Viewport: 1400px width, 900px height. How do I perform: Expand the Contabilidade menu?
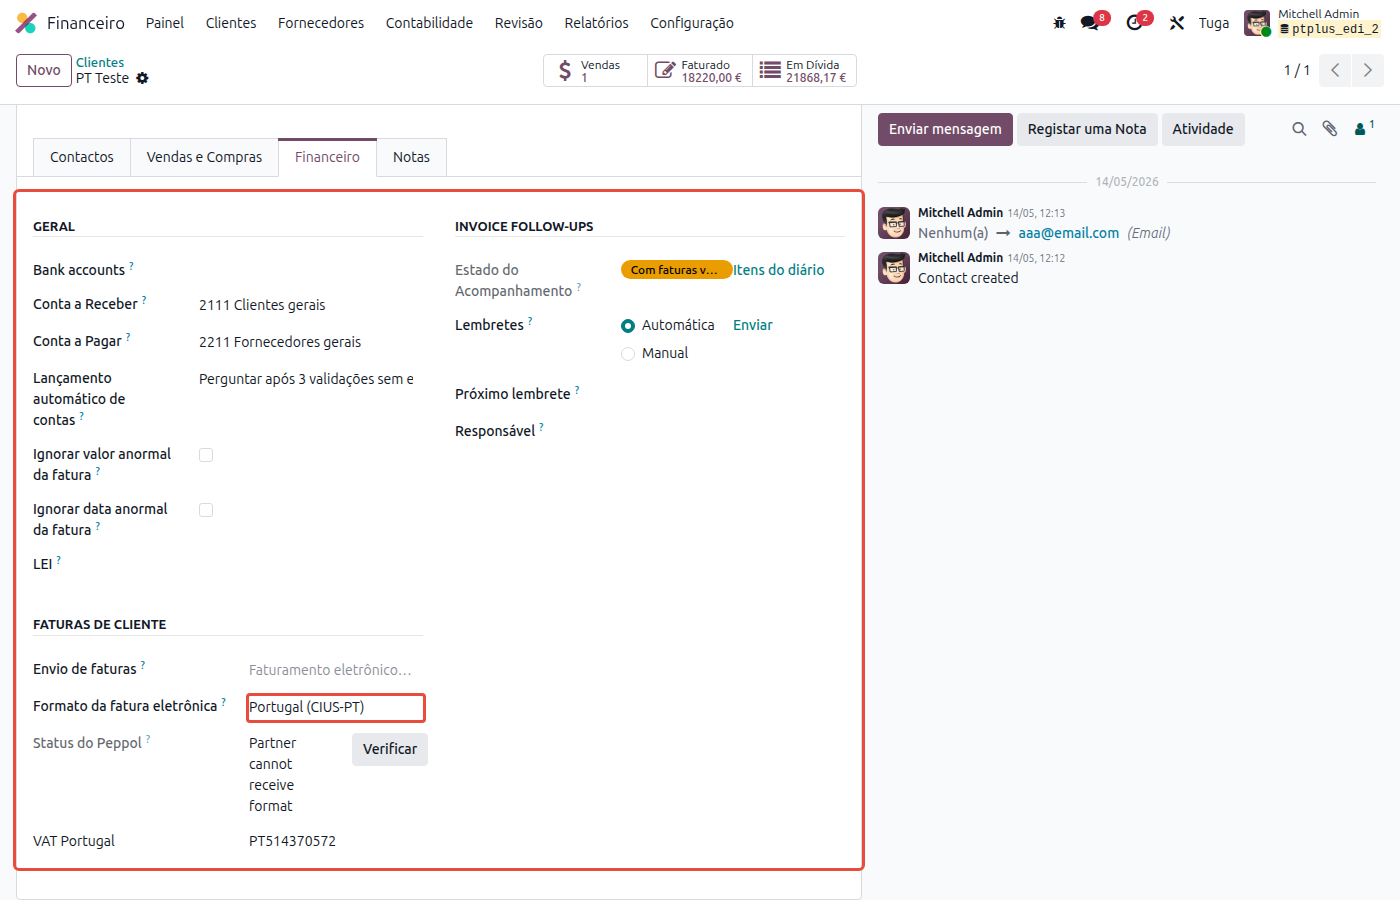(x=429, y=23)
